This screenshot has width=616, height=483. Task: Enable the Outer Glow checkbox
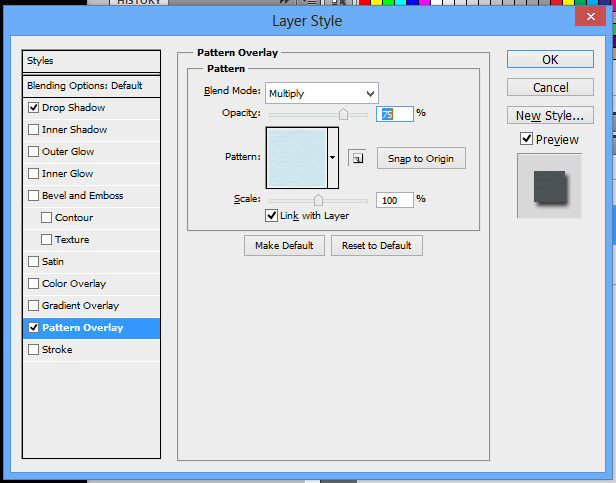[33, 152]
